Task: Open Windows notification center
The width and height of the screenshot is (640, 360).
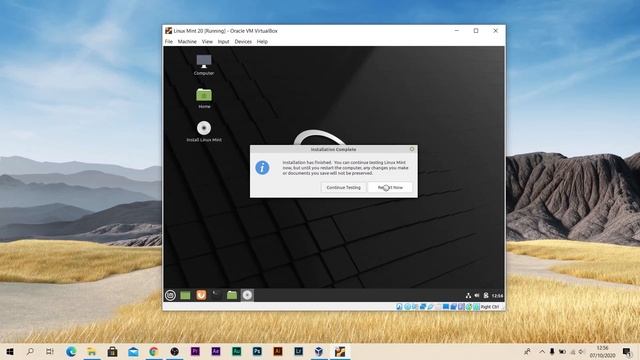Action: pos(627,351)
